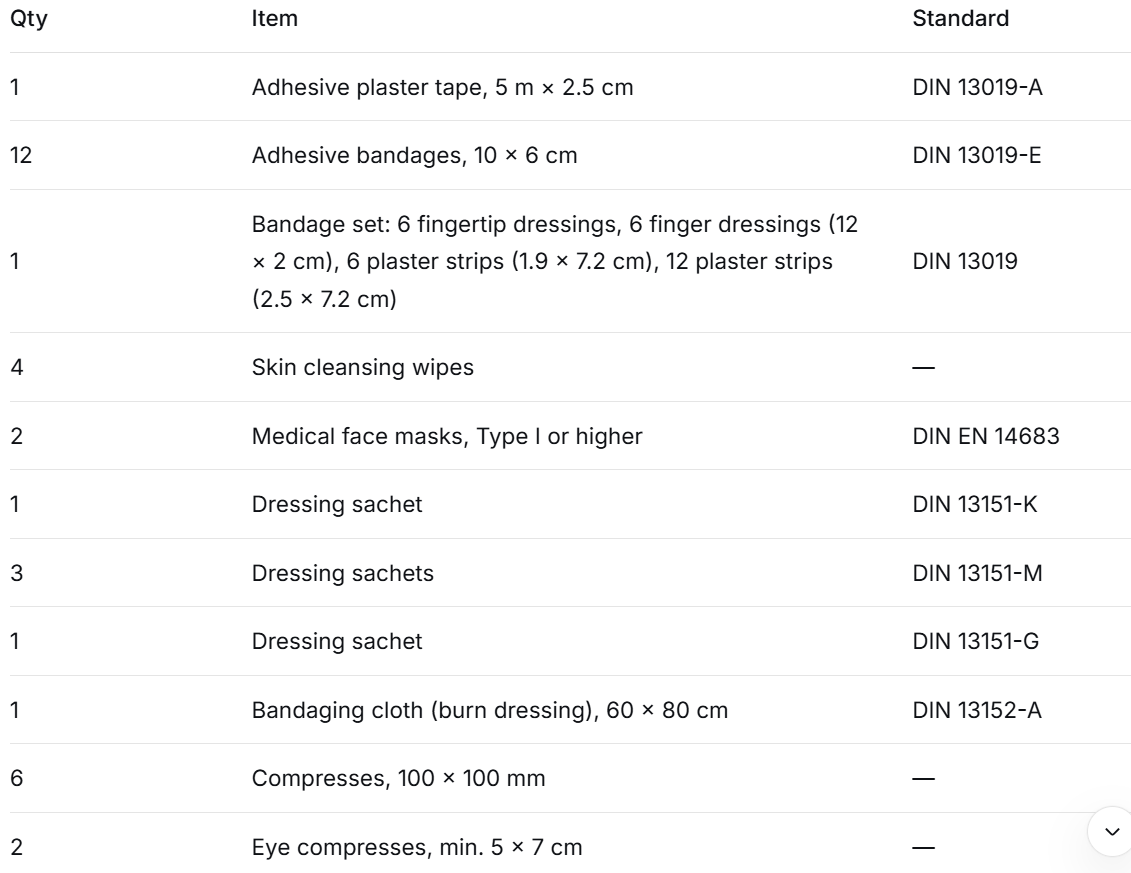
Task: Click the Adhesive plaster tape item text
Action: tap(442, 87)
